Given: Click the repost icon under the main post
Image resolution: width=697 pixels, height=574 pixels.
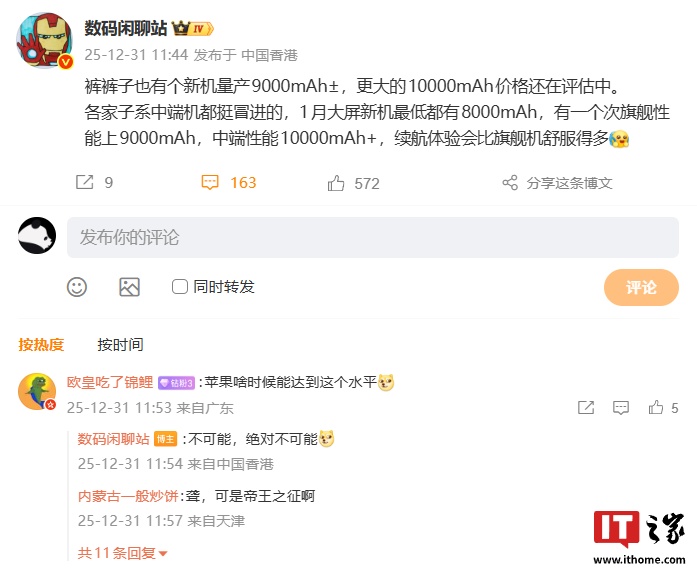Looking at the screenshot, I should pyautogui.click(x=84, y=182).
